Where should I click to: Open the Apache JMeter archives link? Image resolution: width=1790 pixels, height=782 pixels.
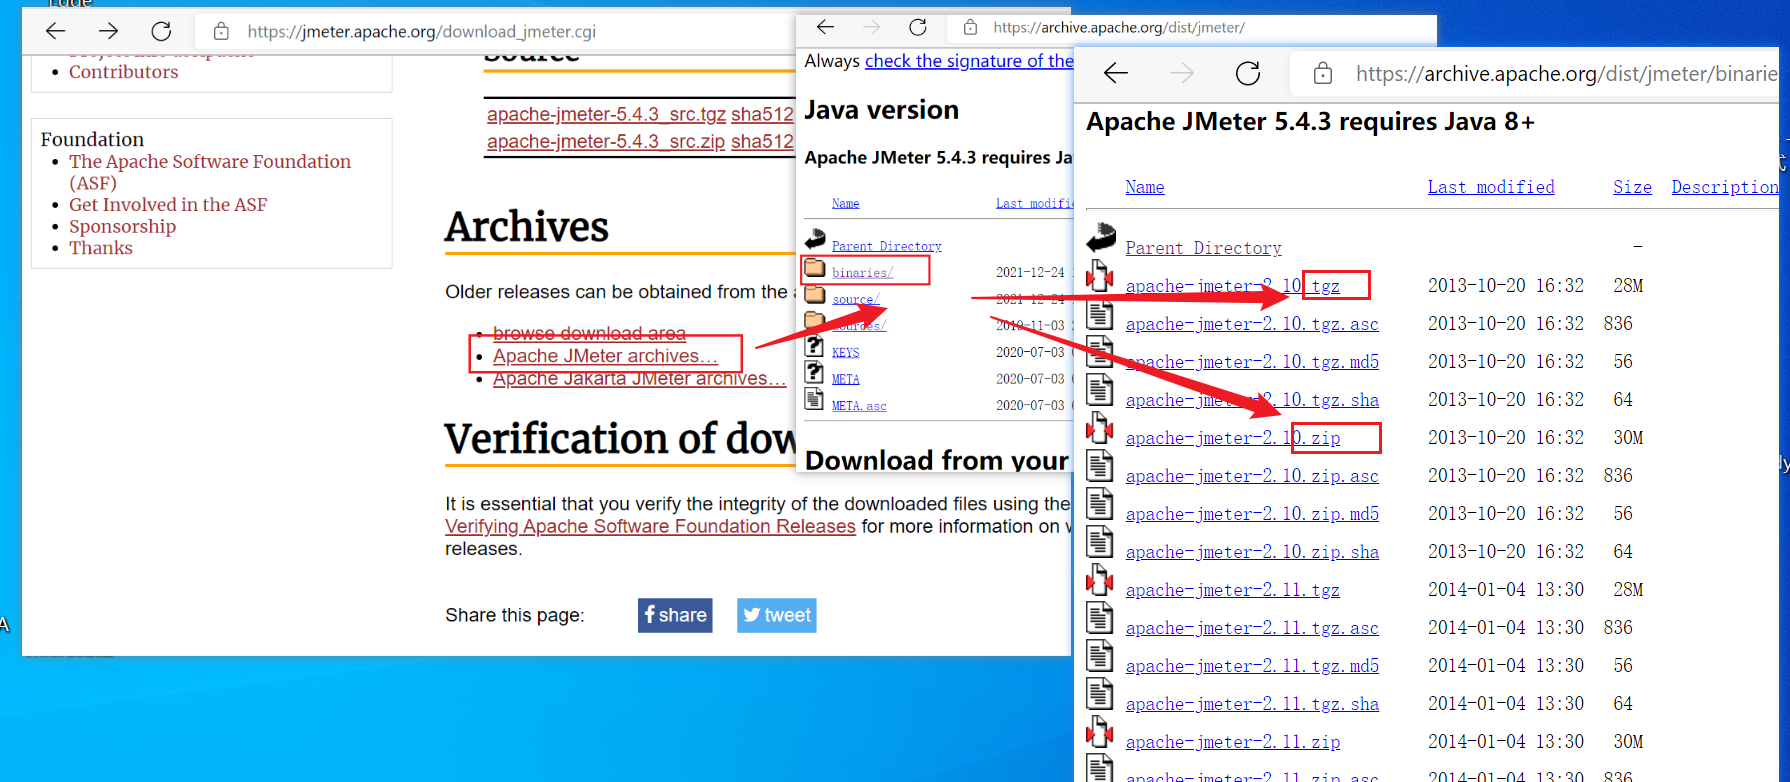(x=605, y=356)
